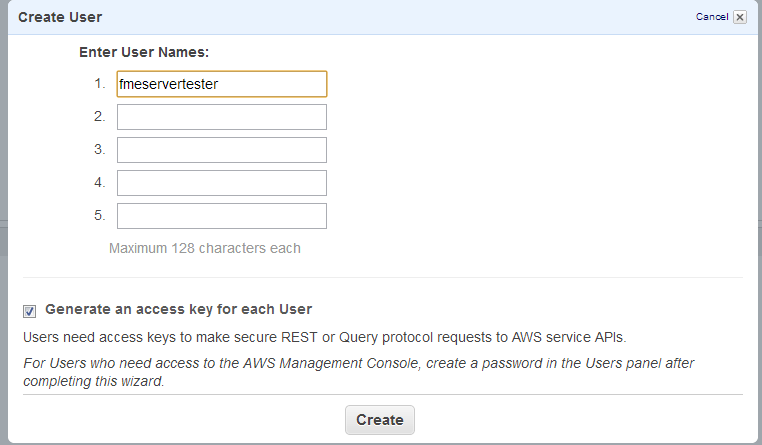Click the 'Create User' dialog title

coord(60,17)
